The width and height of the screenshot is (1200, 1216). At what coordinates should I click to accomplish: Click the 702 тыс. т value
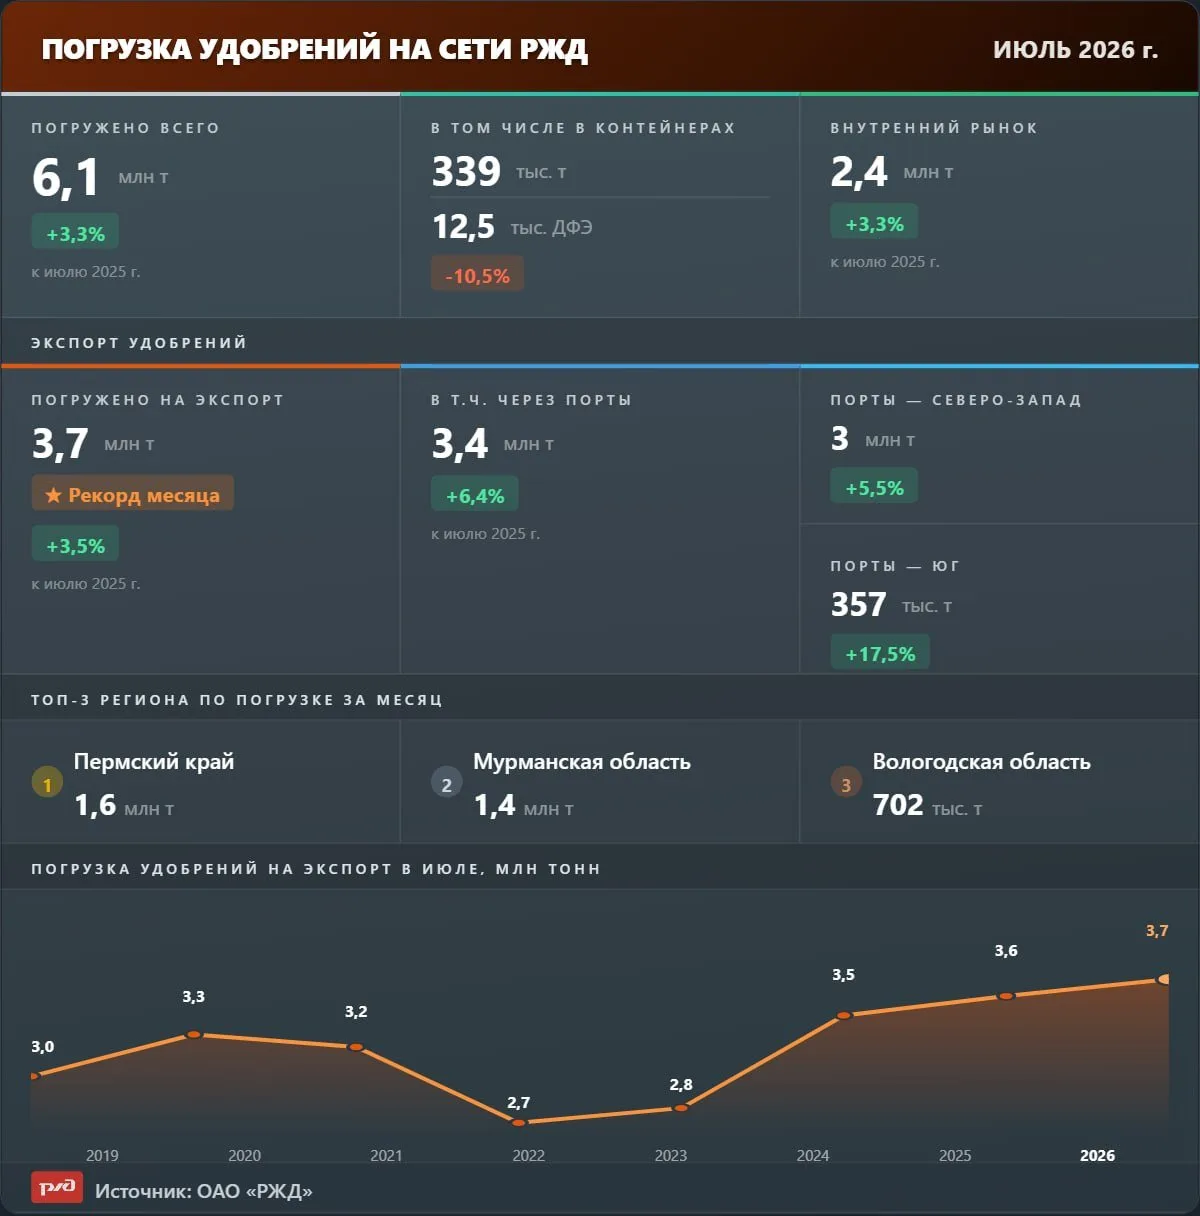point(927,805)
